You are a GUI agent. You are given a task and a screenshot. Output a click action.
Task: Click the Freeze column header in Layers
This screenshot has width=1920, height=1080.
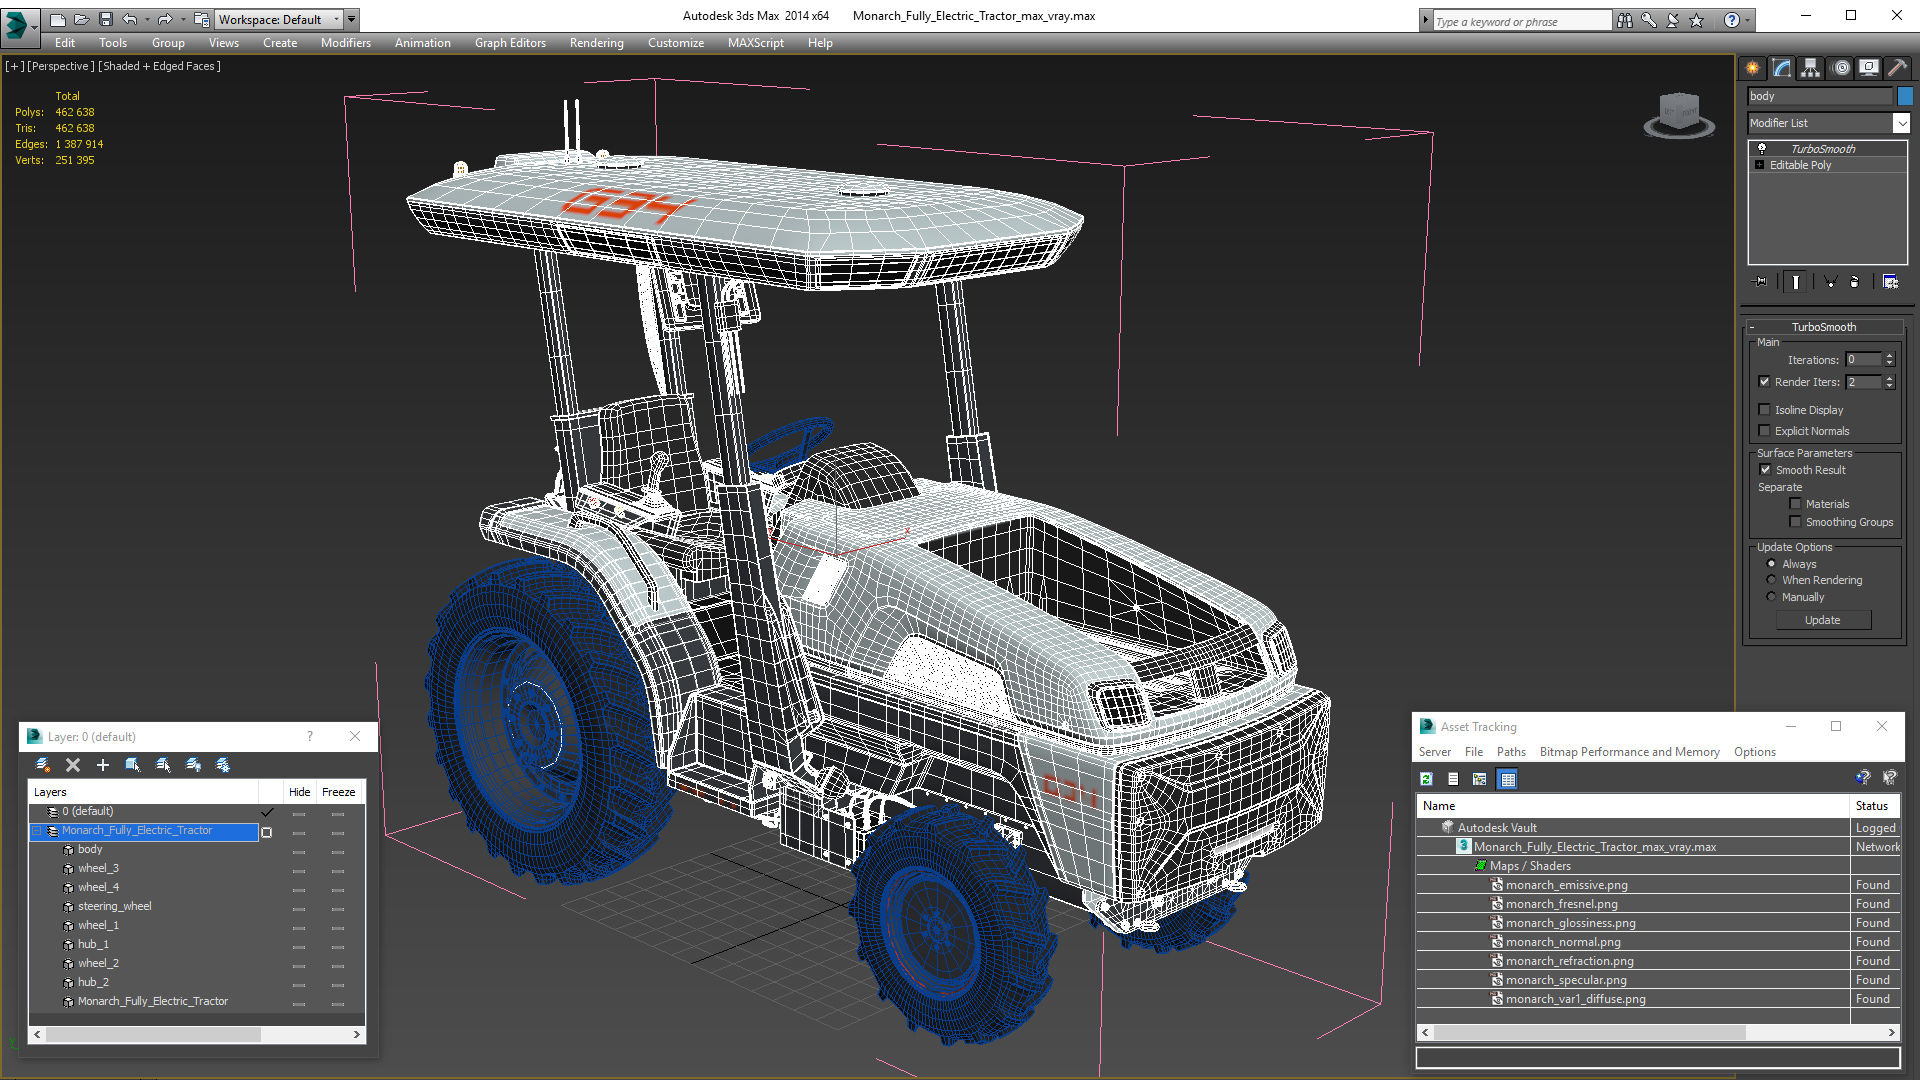pos(339,792)
